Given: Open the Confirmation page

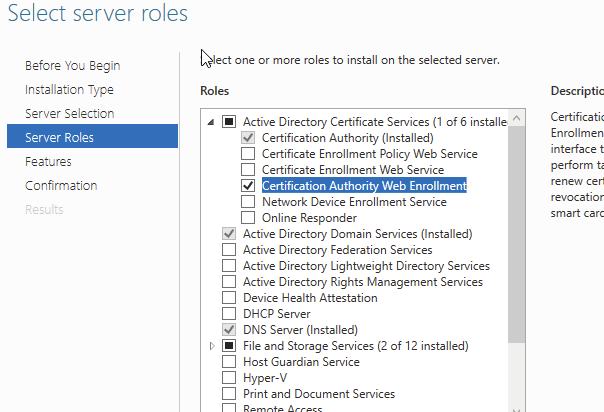Looking at the screenshot, I should [x=61, y=186].
